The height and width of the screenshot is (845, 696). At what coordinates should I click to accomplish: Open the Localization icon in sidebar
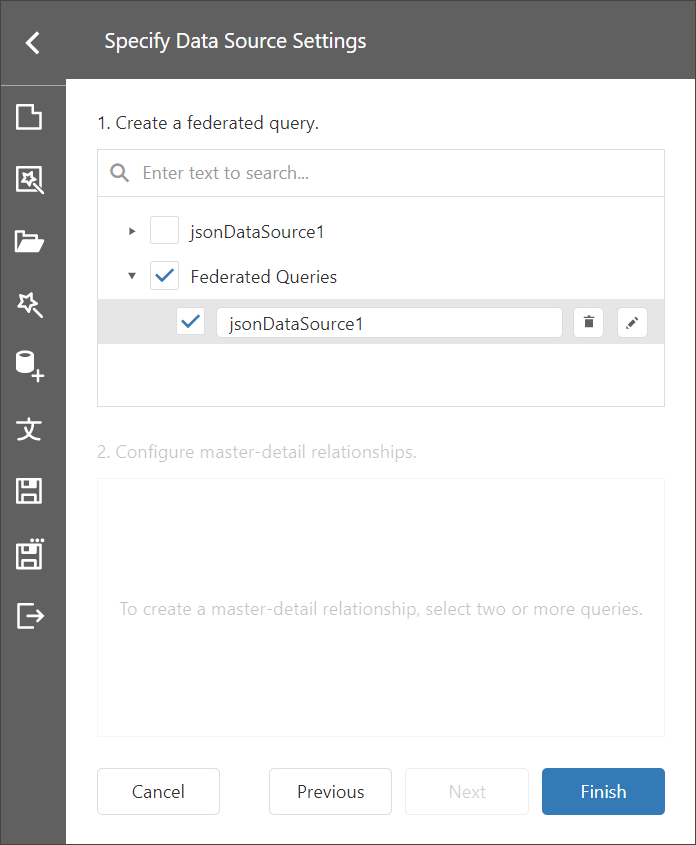[x=30, y=429]
